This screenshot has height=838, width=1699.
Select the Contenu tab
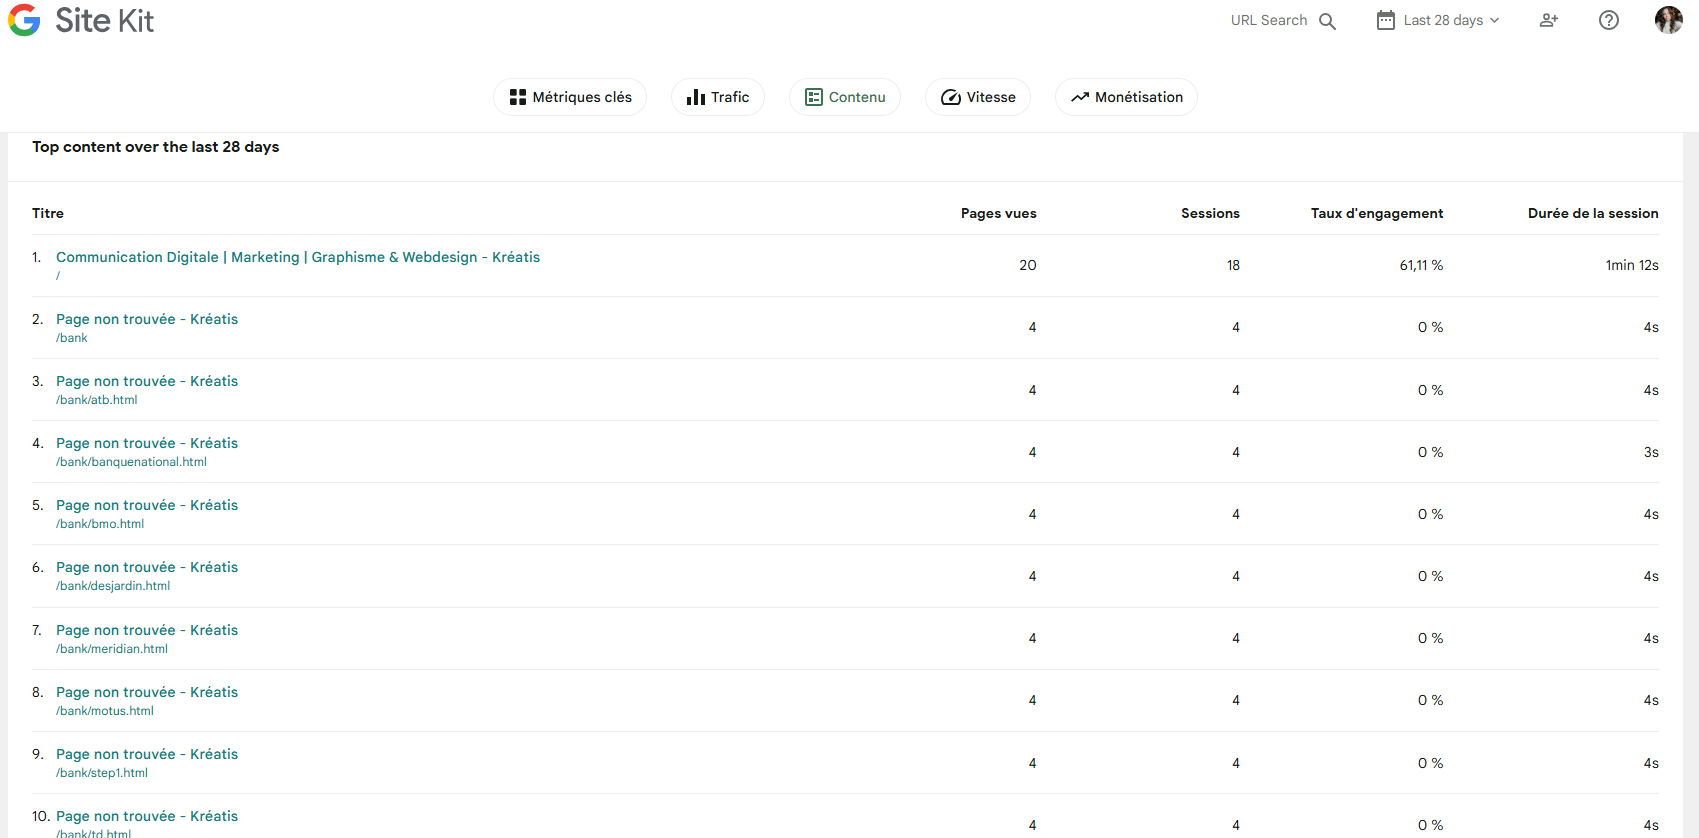pos(845,97)
